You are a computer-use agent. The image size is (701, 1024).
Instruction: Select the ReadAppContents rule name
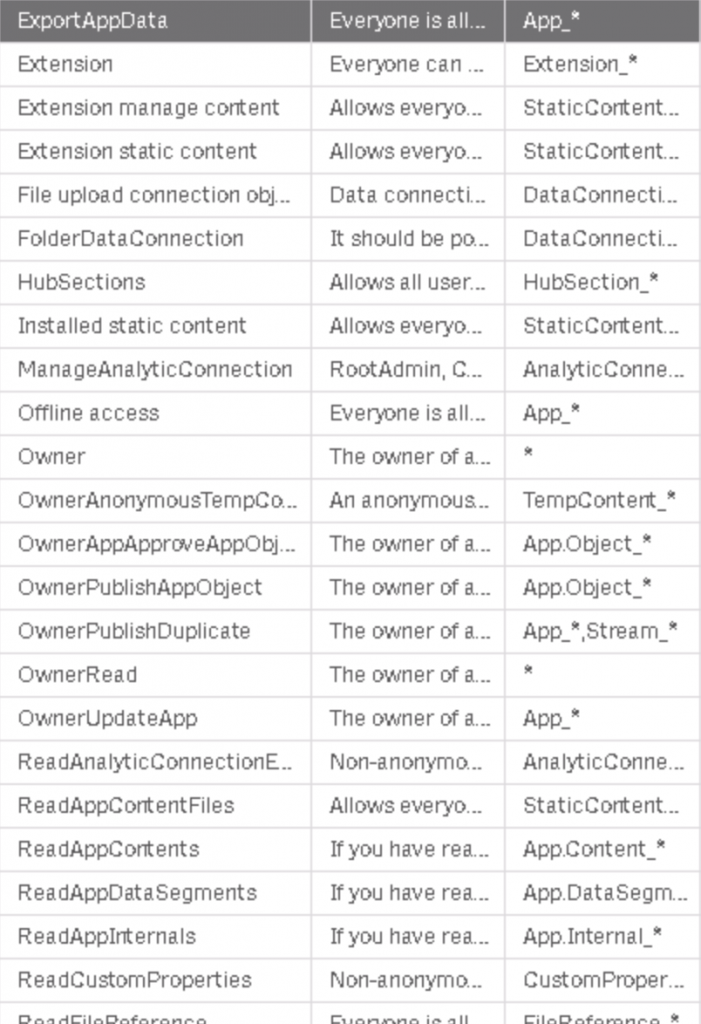click(109, 849)
